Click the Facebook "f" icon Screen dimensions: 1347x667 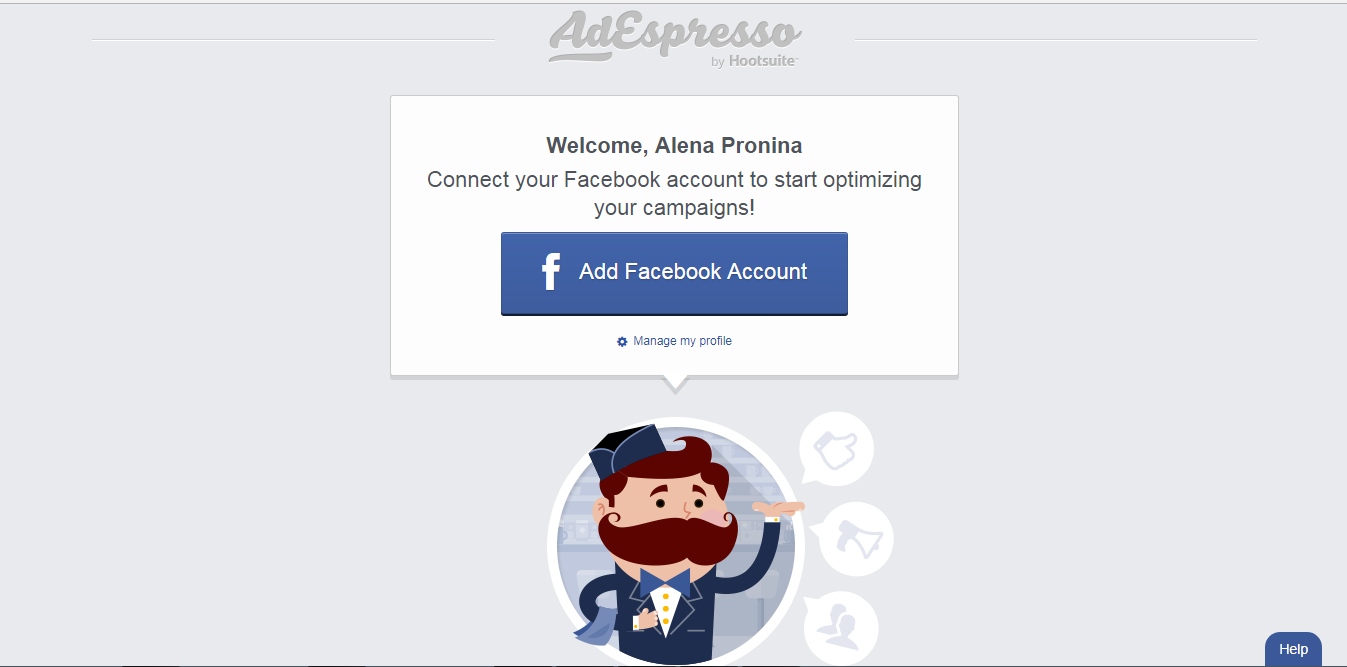[551, 272]
